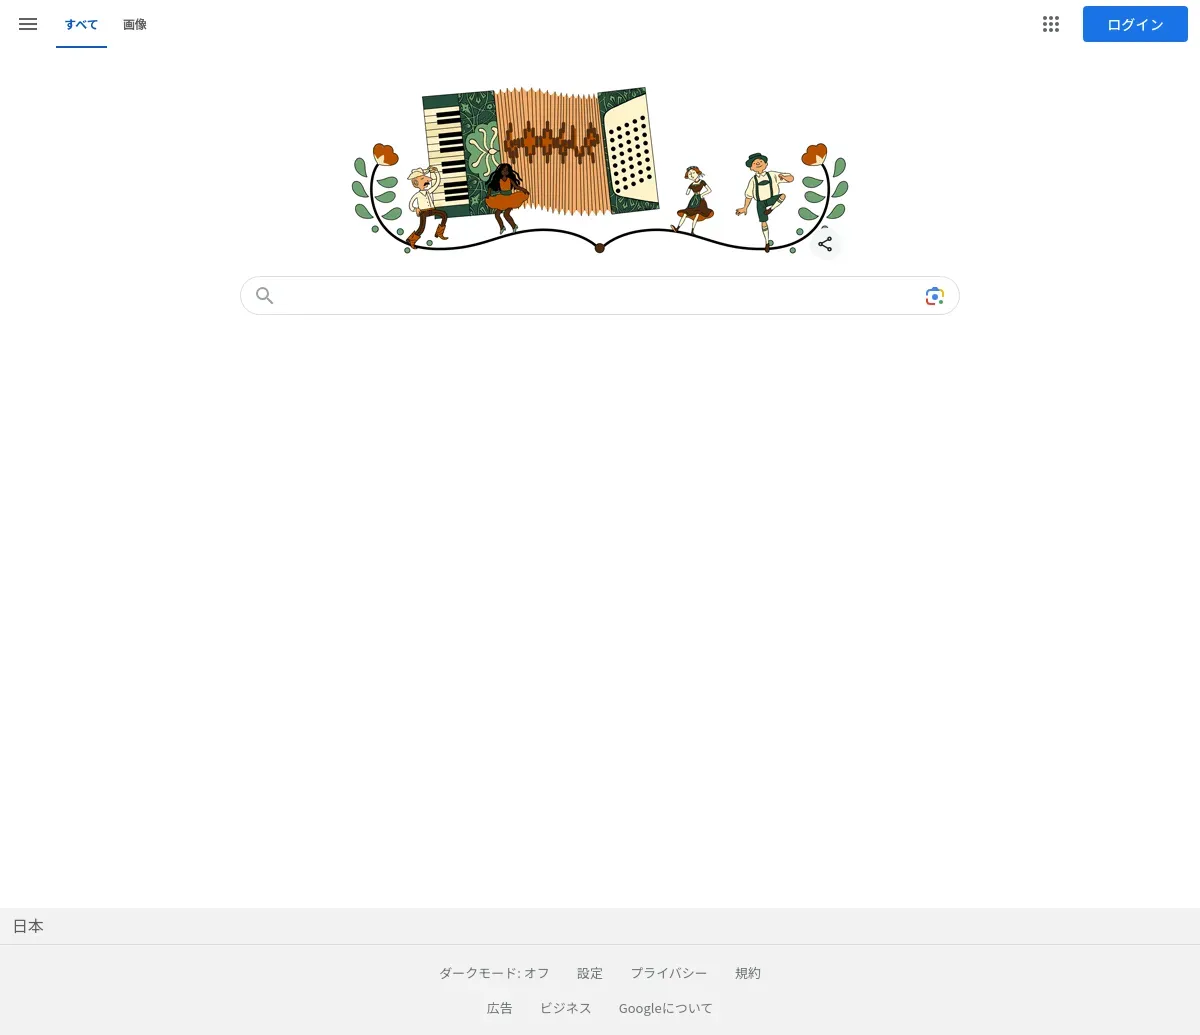The width and height of the screenshot is (1200, 1035).
Task: Select the すべて tab
Action: point(81,24)
